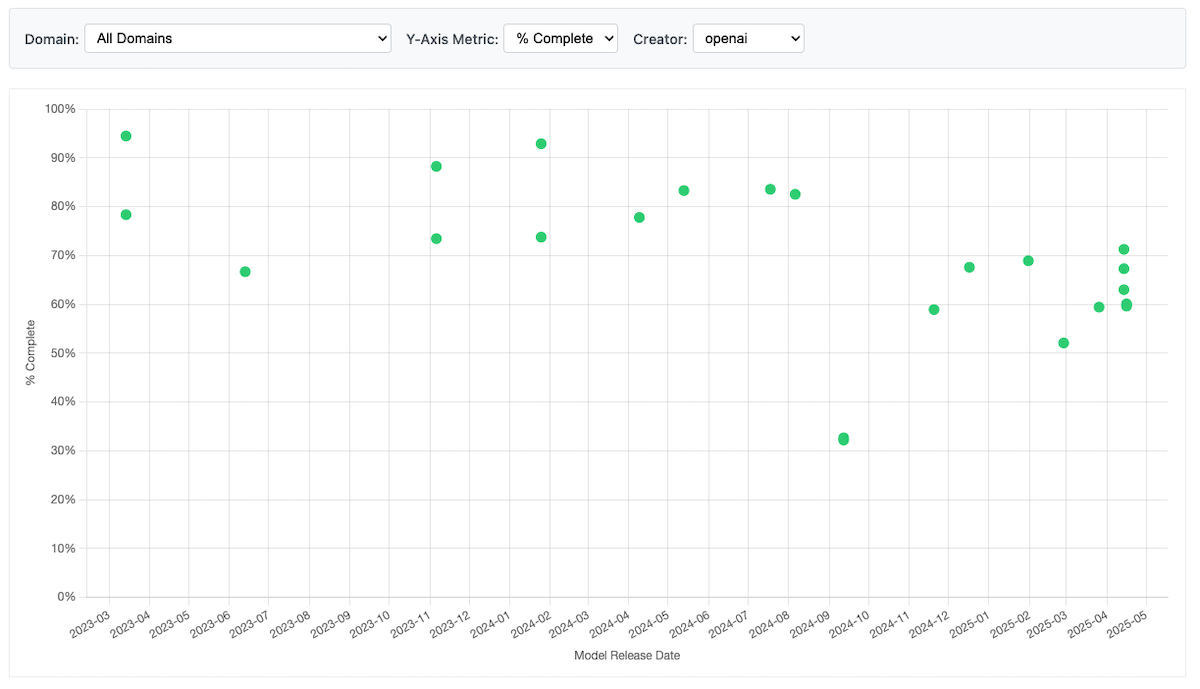This screenshot has width=1200, height=689.
Task: Select the data point near 52% in early 2025
Action: 1063,343
